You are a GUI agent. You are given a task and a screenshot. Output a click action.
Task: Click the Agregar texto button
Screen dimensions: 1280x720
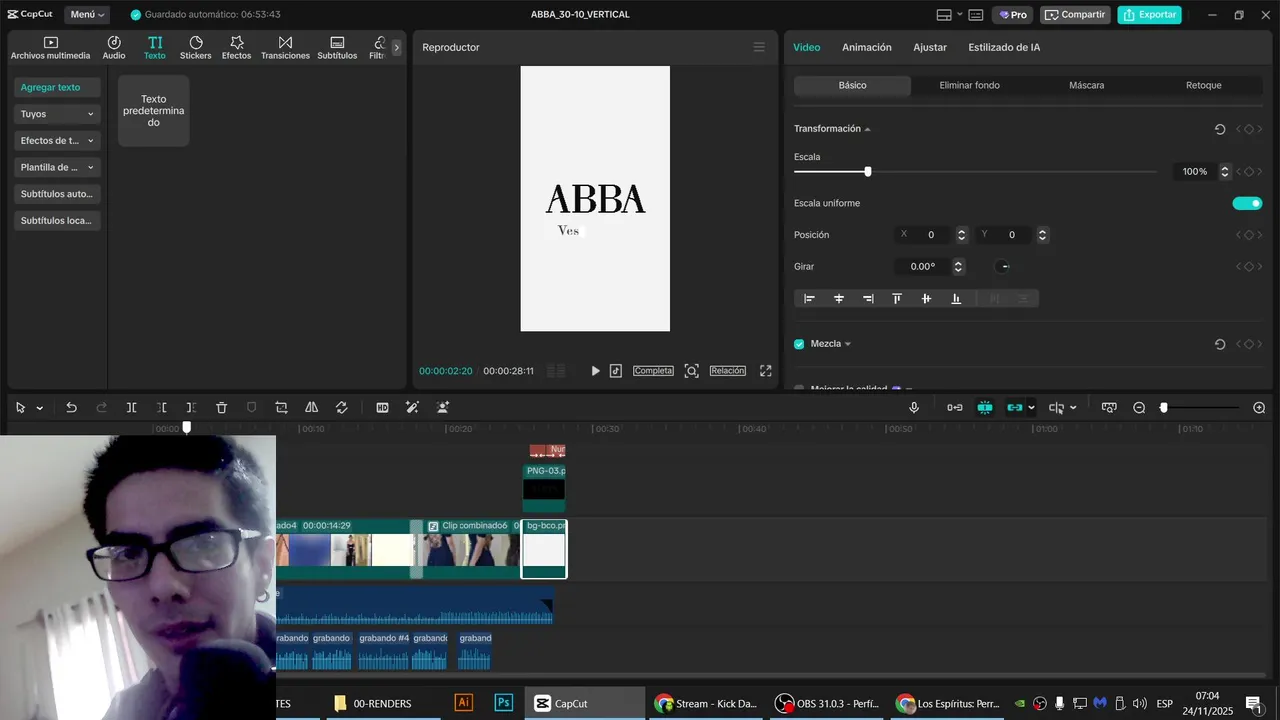(x=57, y=87)
